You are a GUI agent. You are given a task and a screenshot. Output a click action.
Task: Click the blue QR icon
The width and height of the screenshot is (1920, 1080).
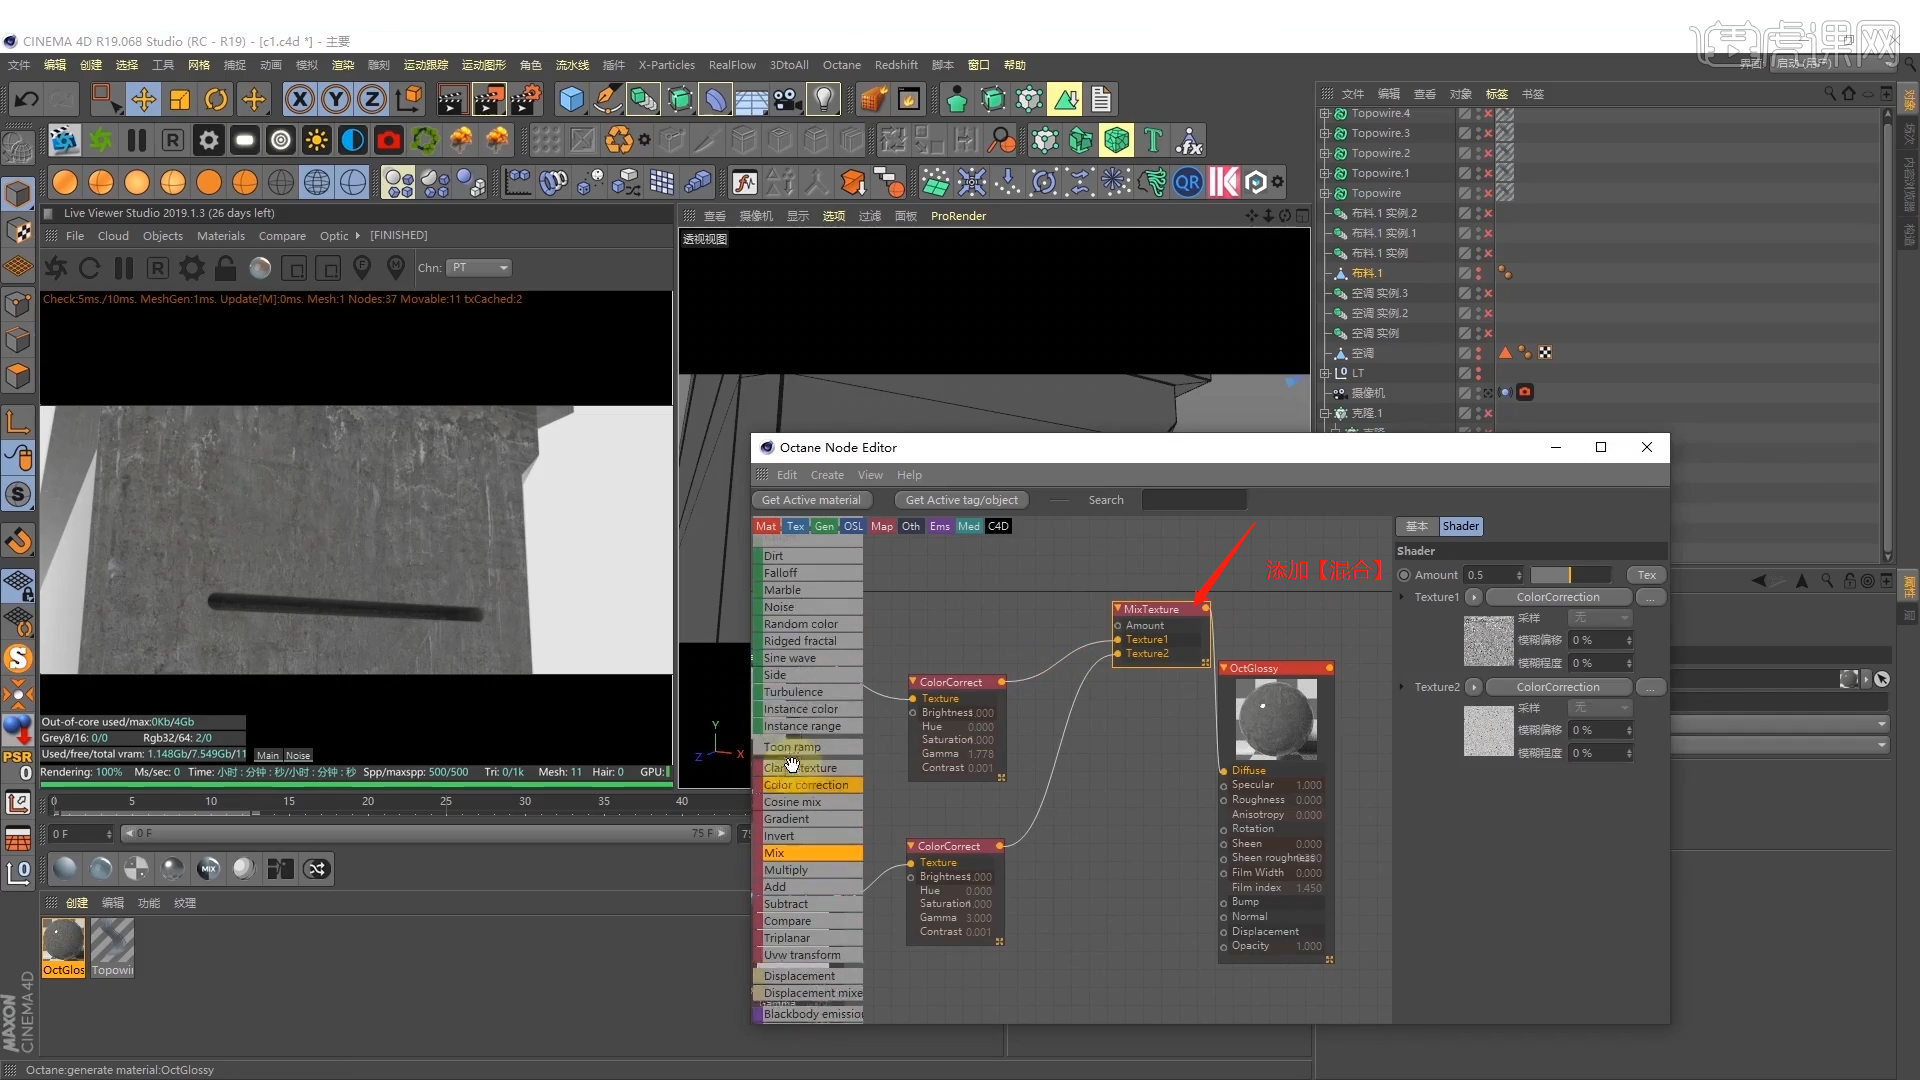point(1188,182)
